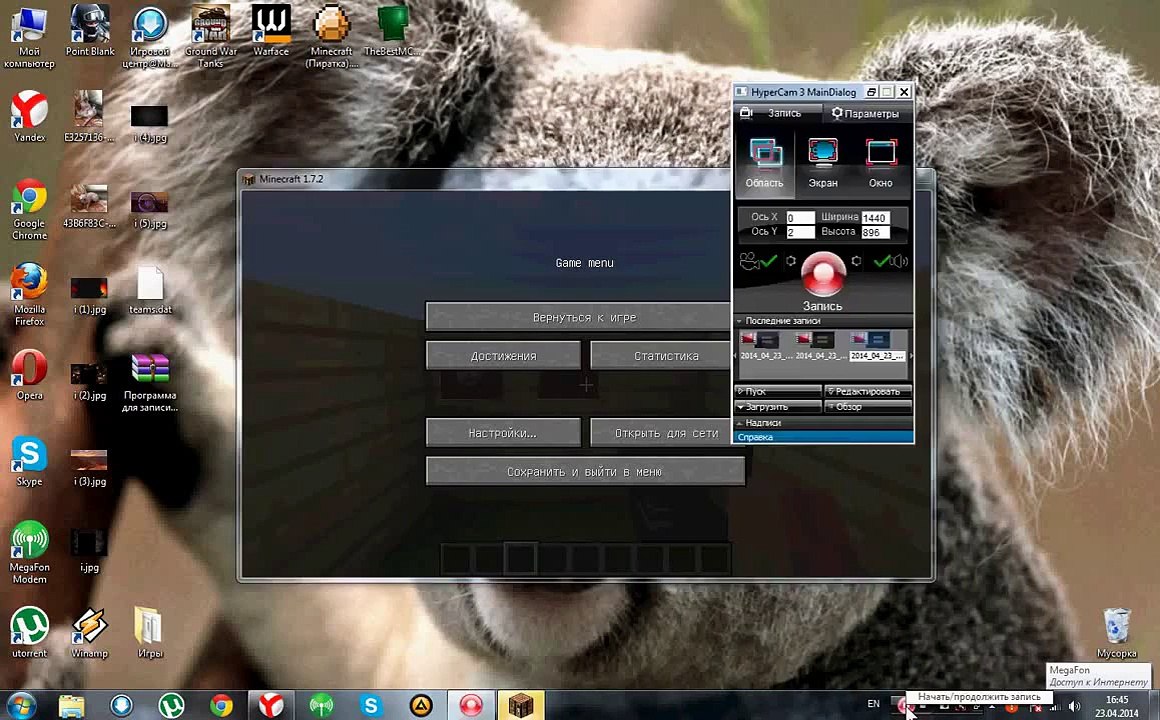This screenshot has width=1160, height=720.
Task: Select the highlighted recording thumbnail in recent list
Action: click(877, 346)
